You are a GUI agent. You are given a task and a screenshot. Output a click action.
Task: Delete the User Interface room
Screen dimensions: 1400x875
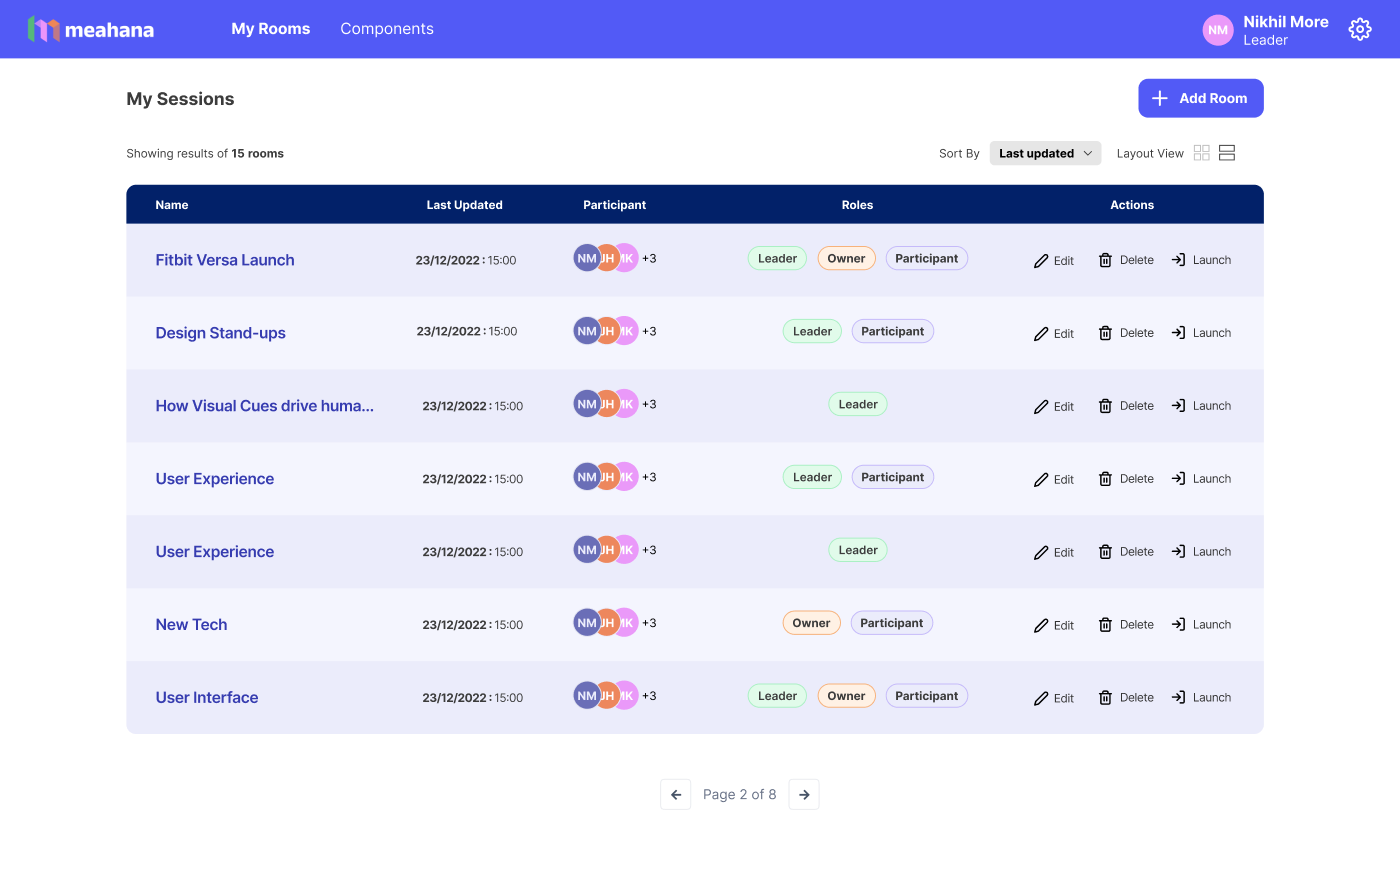[1126, 698]
